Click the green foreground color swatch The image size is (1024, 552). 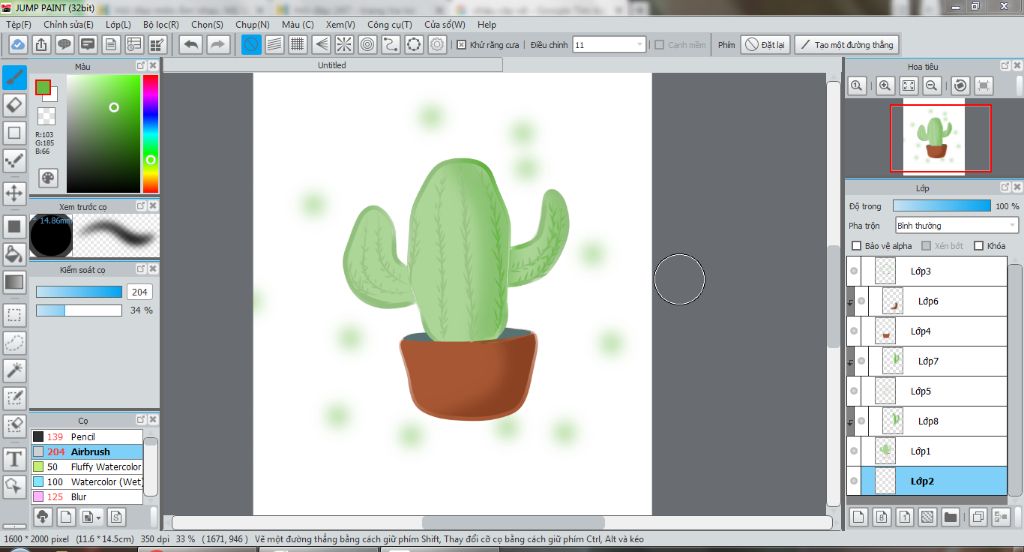[x=43, y=88]
